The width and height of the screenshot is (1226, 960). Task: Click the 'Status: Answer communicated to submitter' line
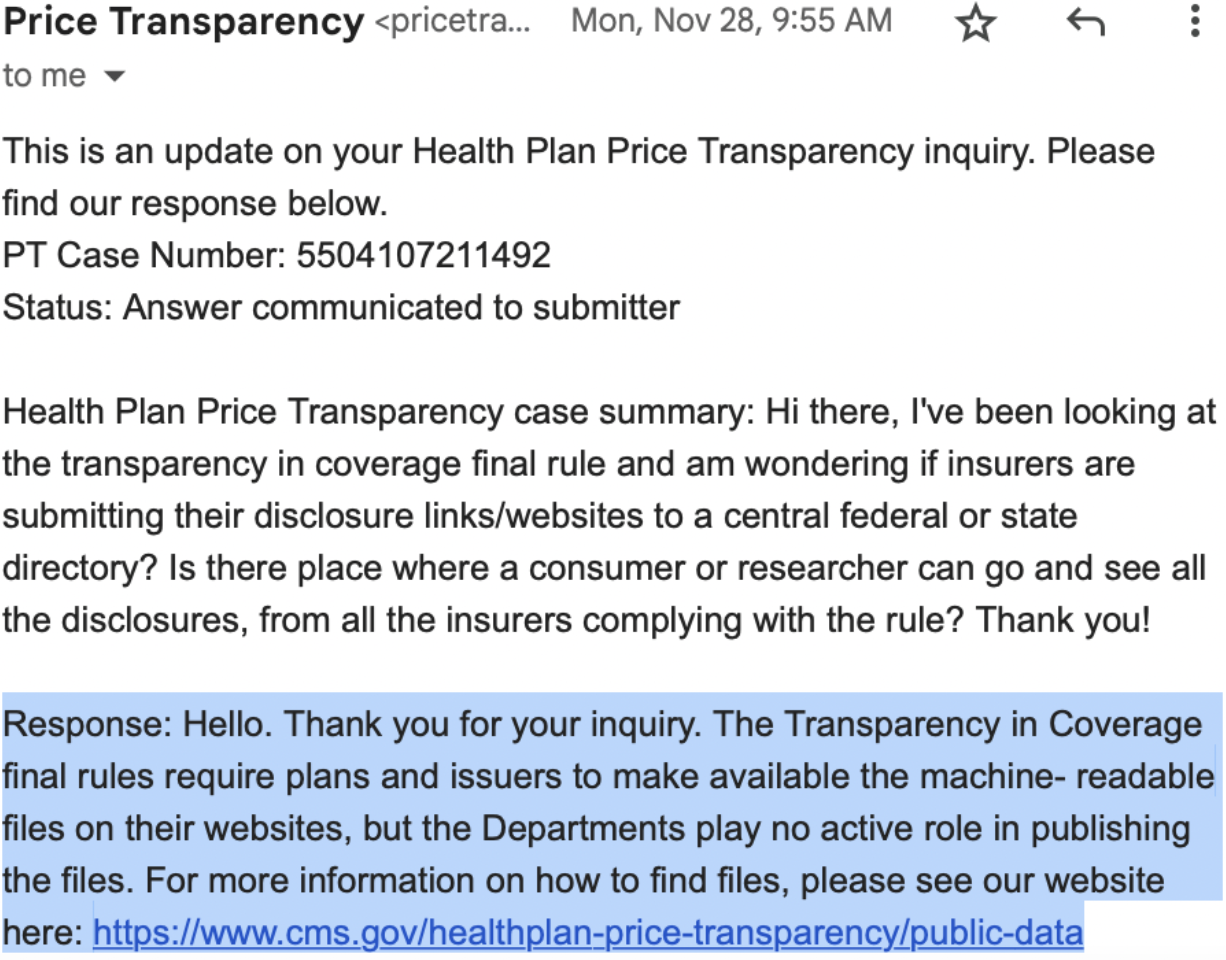coord(341,307)
